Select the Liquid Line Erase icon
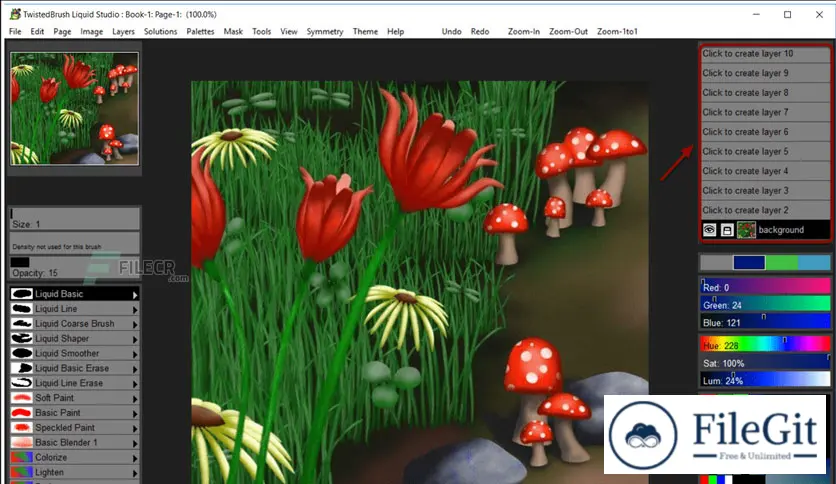The image size is (836, 484). click(21, 383)
